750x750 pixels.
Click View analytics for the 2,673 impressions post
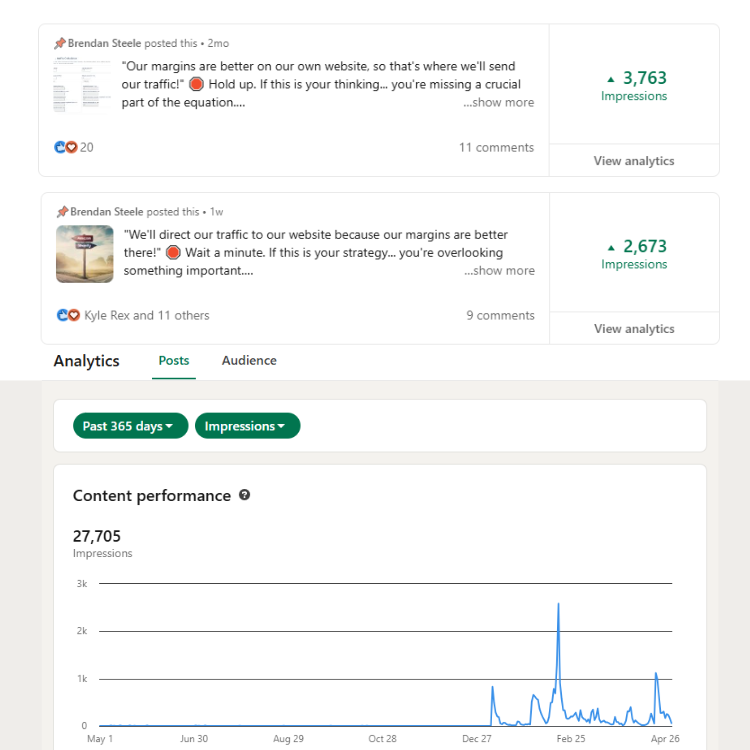(634, 329)
